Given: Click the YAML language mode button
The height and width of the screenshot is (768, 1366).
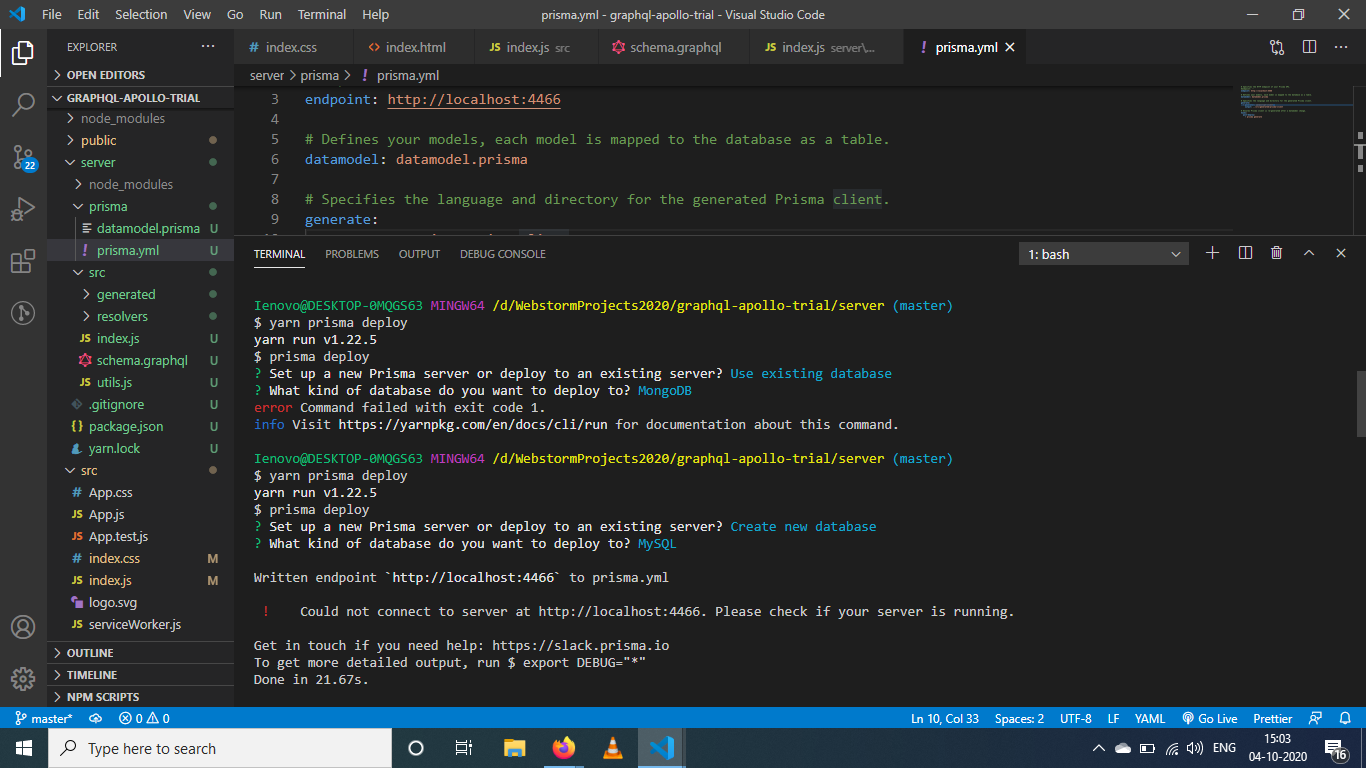Looking at the screenshot, I should click(1149, 718).
